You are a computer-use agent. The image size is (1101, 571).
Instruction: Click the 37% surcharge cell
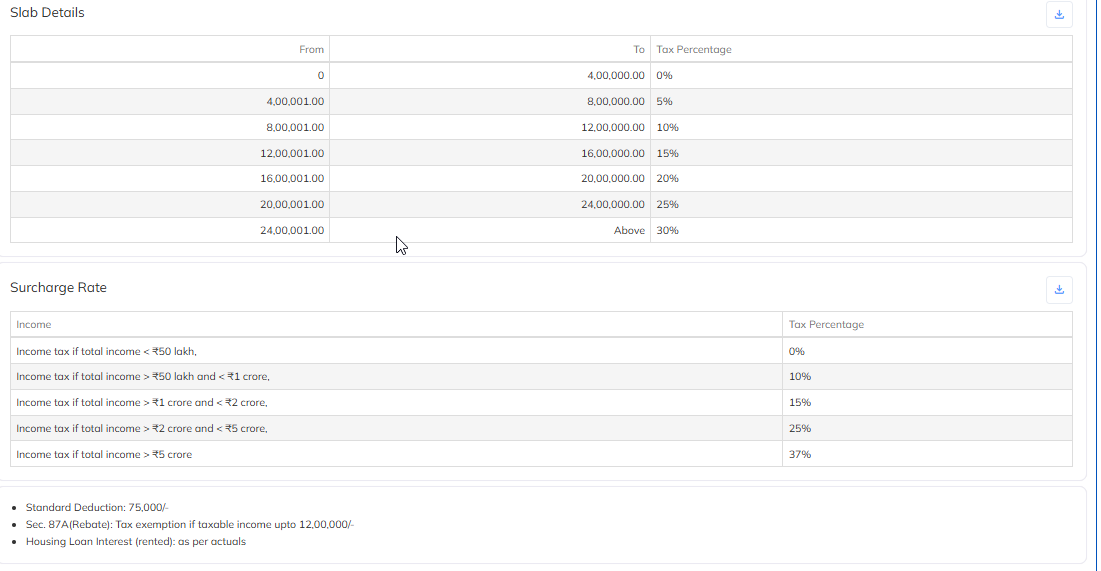point(800,455)
